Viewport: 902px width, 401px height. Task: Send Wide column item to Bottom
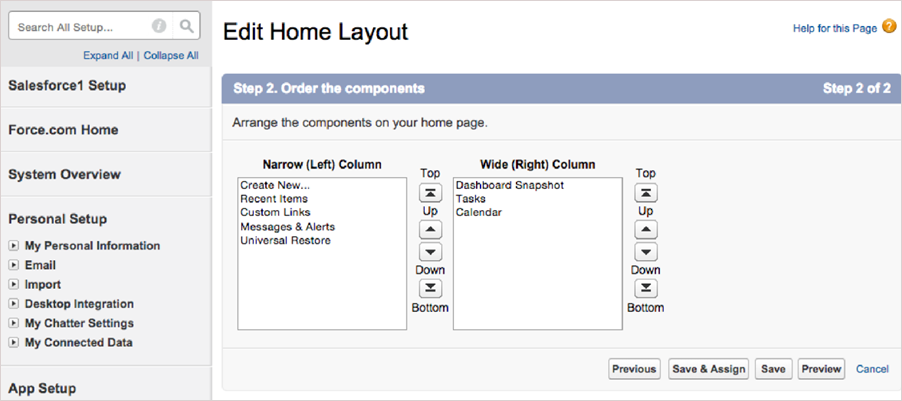[645, 288]
